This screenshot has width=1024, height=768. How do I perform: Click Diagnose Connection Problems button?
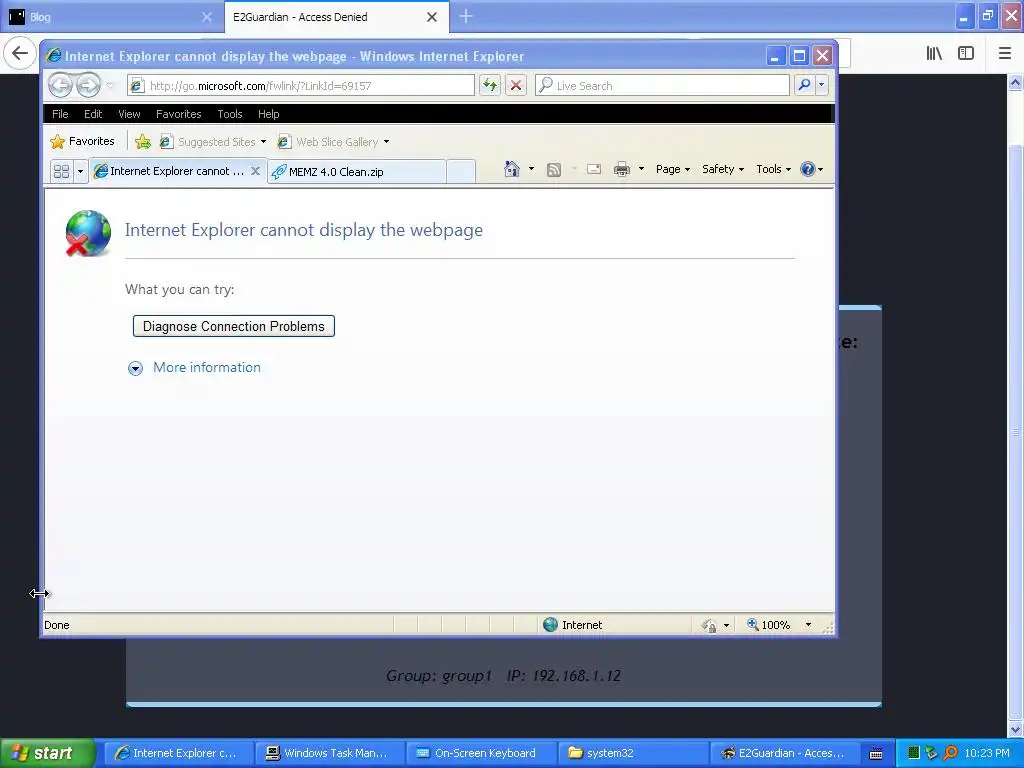pos(234,327)
